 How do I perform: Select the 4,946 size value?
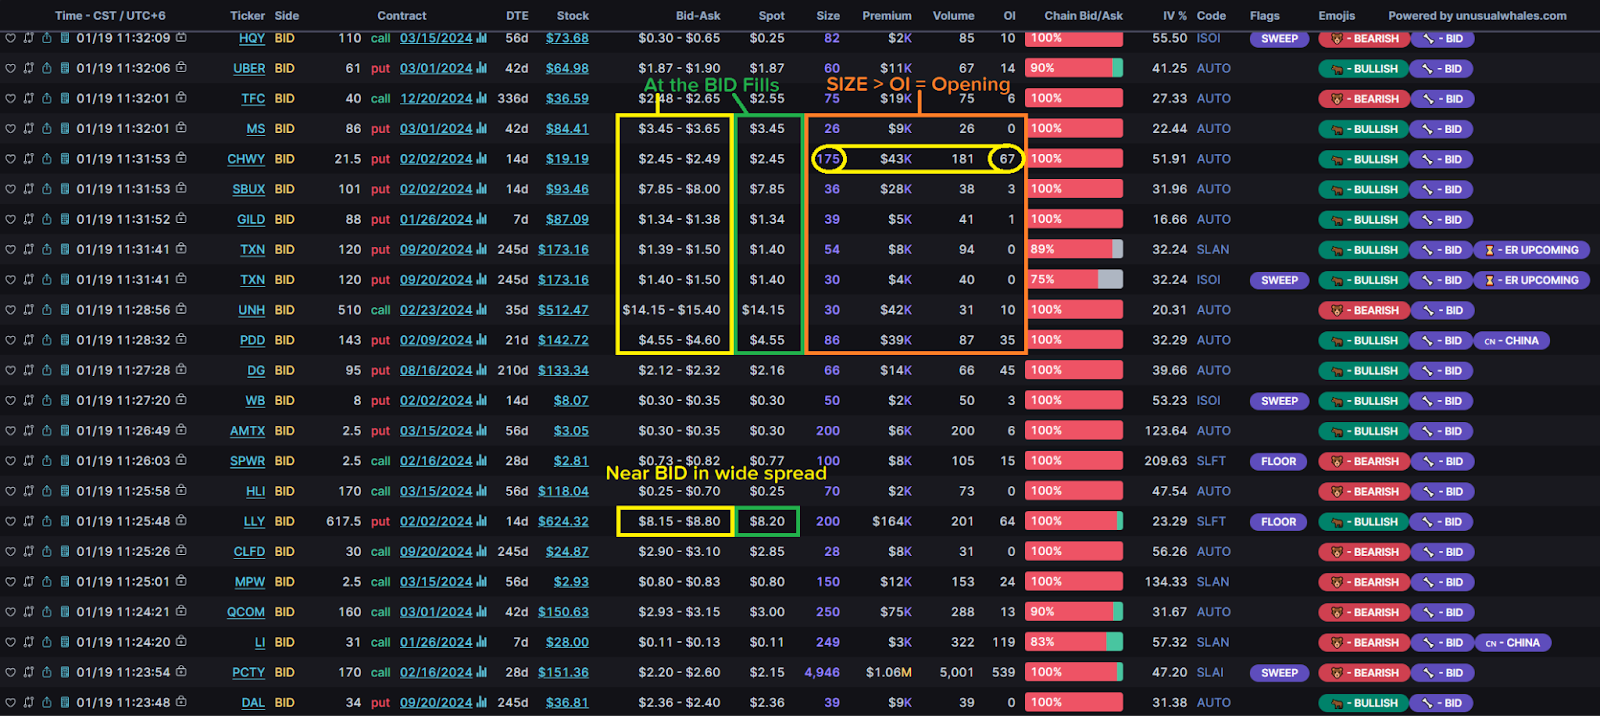pyautogui.click(x=822, y=672)
